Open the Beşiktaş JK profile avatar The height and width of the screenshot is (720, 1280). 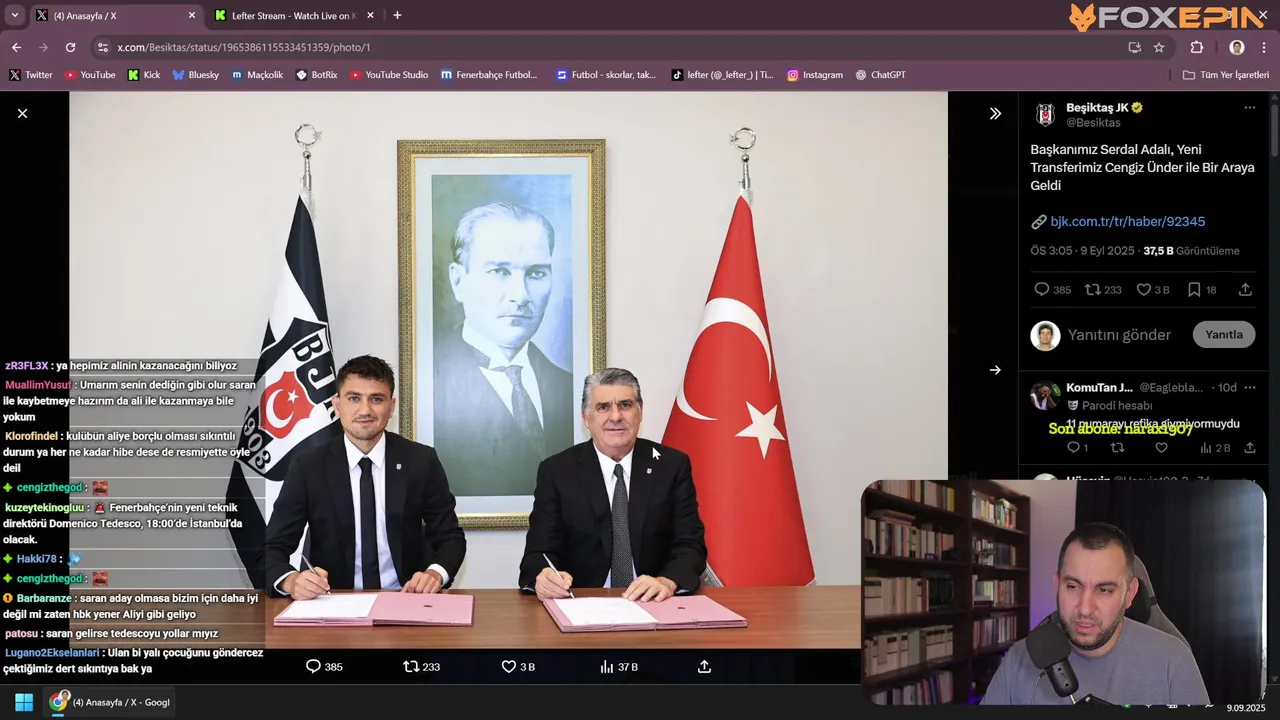[x=1045, y=115]
